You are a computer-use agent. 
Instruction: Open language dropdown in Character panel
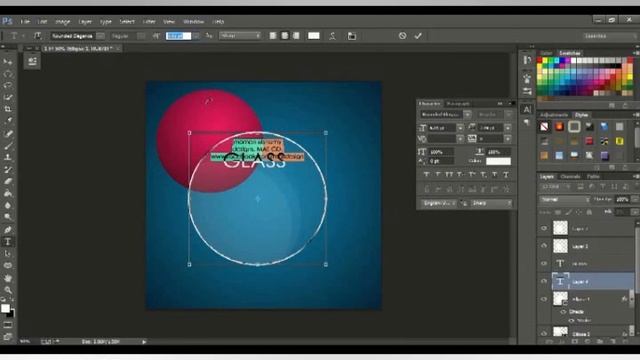[438, 203]
